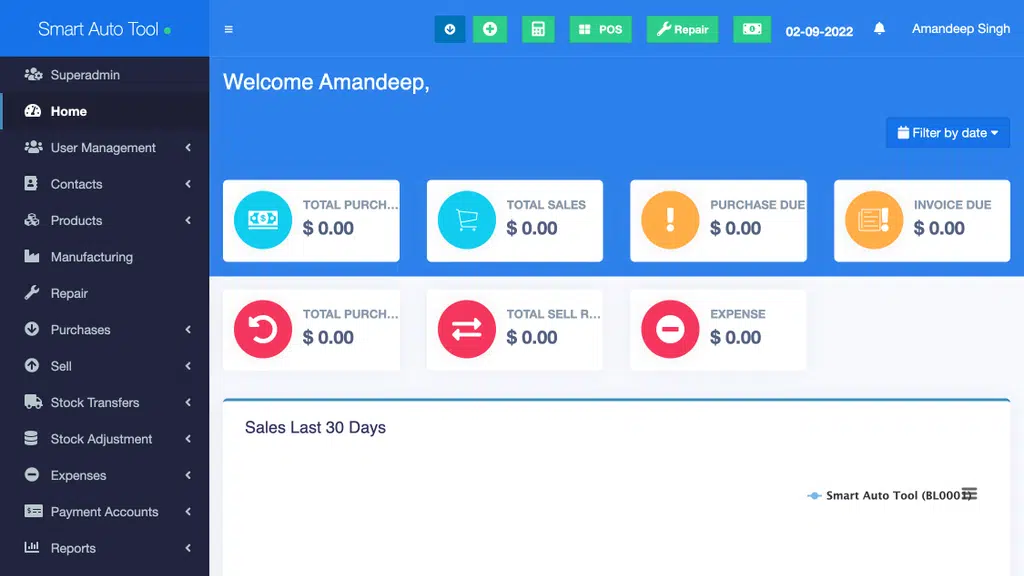Click Expense minus circle card icon
Image resolution: width=1024 pixels, height=576 pixels.
(670, 329)
